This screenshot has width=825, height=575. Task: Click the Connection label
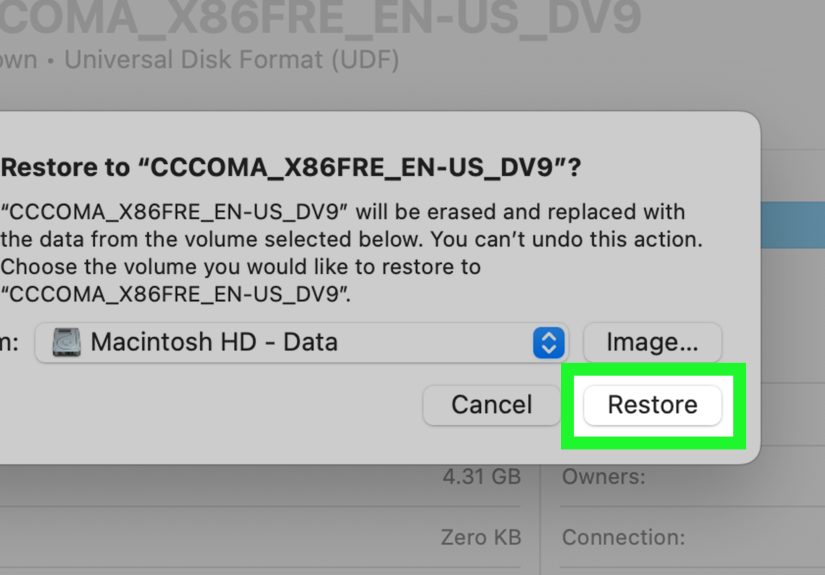click(623, 537)
